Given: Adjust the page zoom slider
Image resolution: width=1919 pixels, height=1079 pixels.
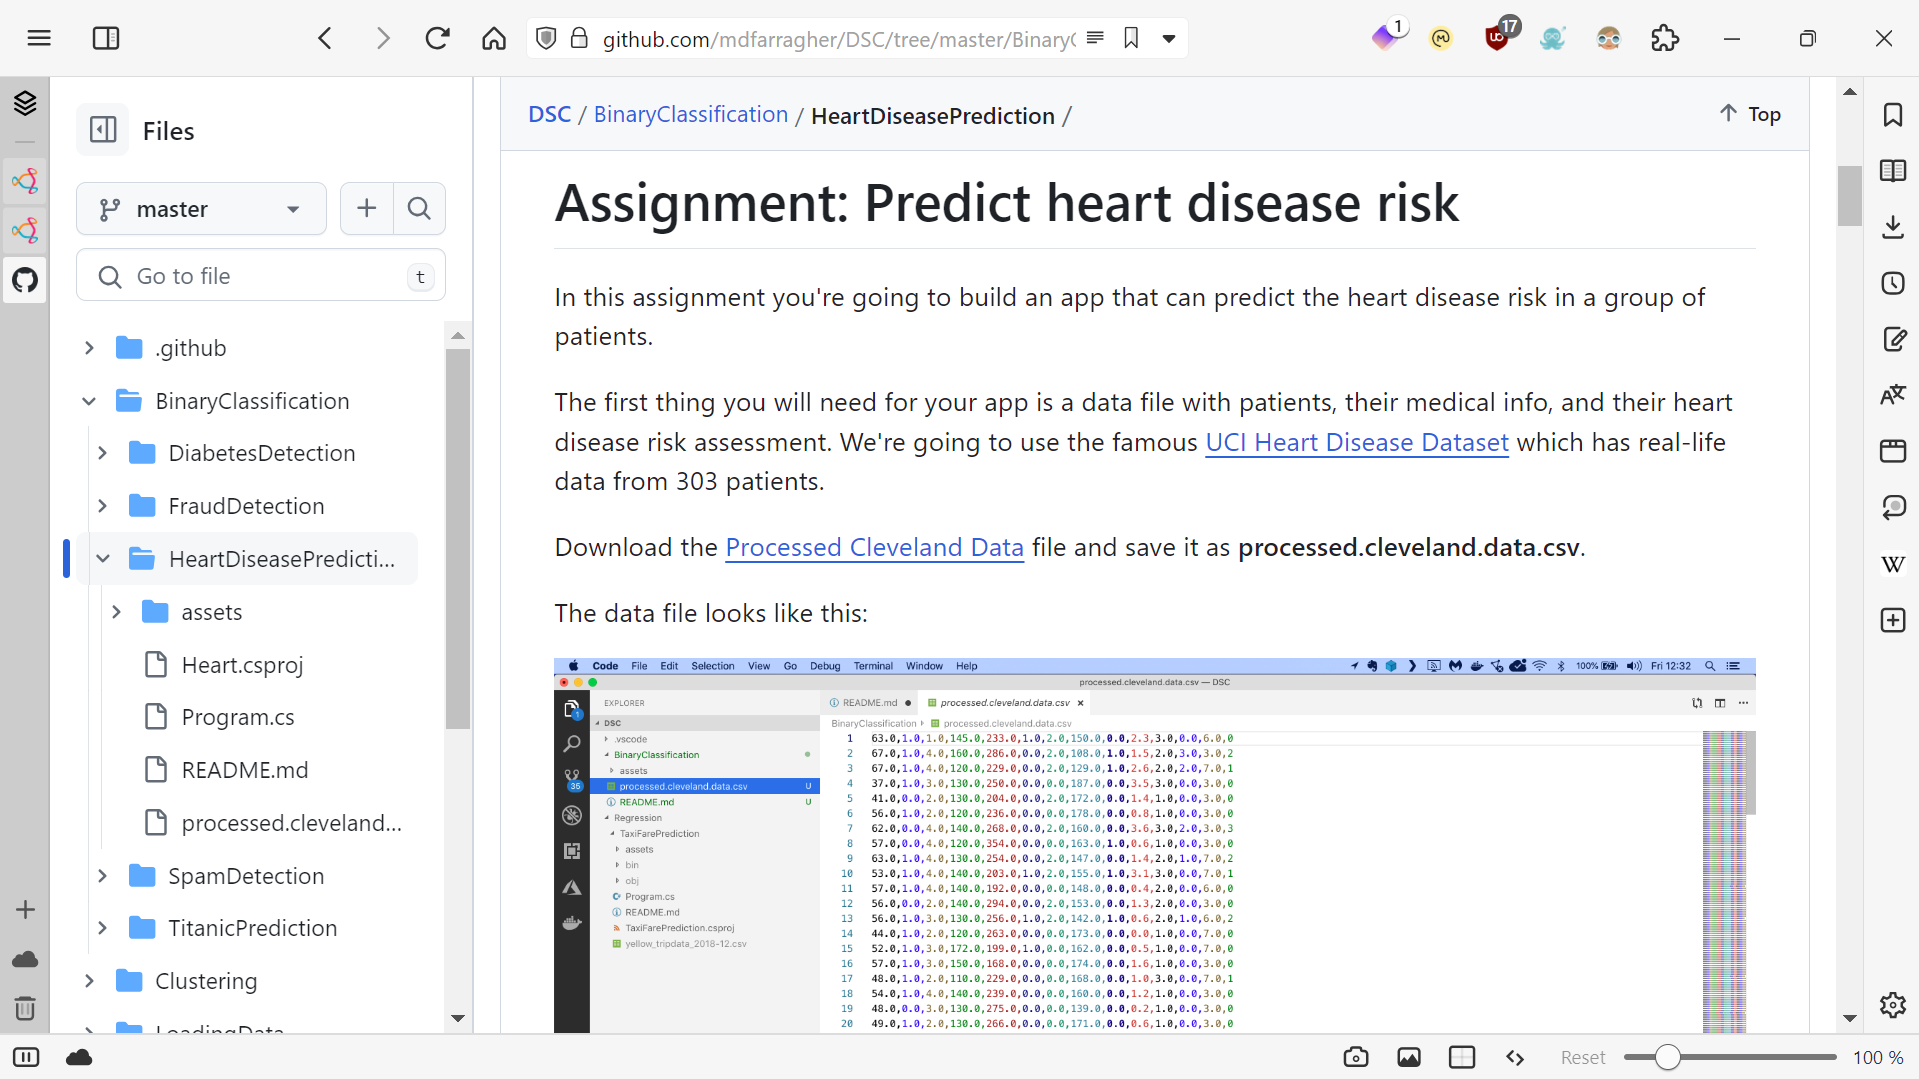Looking at the screenshot, I should pos(1667,1057).
